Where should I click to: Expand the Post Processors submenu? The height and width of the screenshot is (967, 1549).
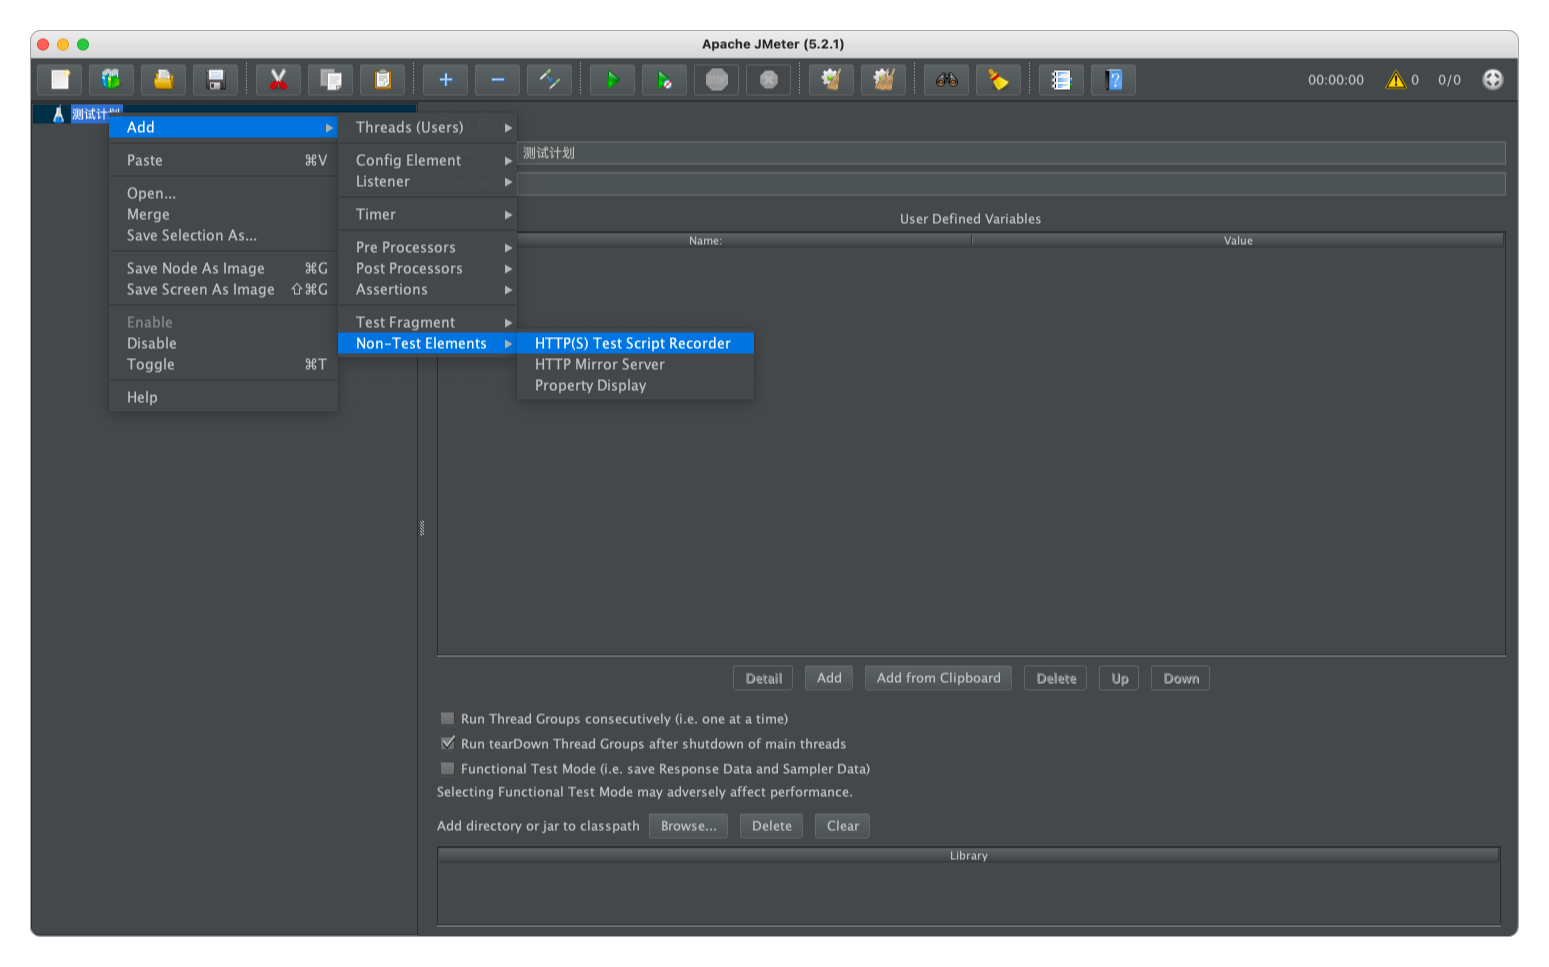coord(428,268)
